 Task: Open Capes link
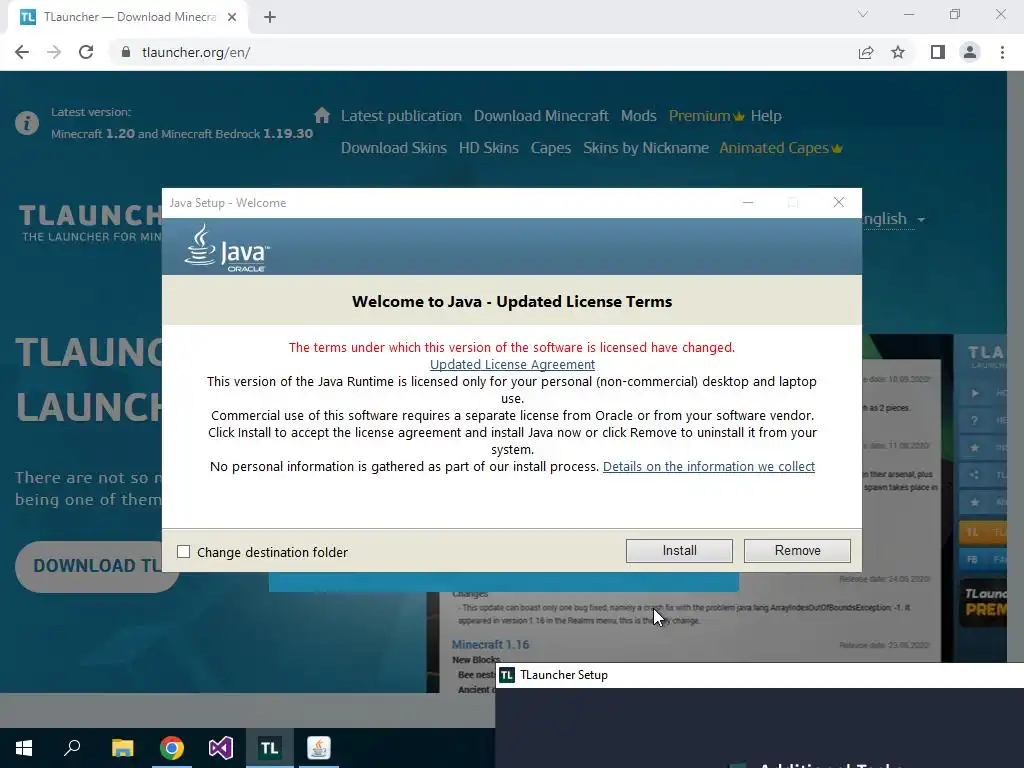[x=551, y=148]
